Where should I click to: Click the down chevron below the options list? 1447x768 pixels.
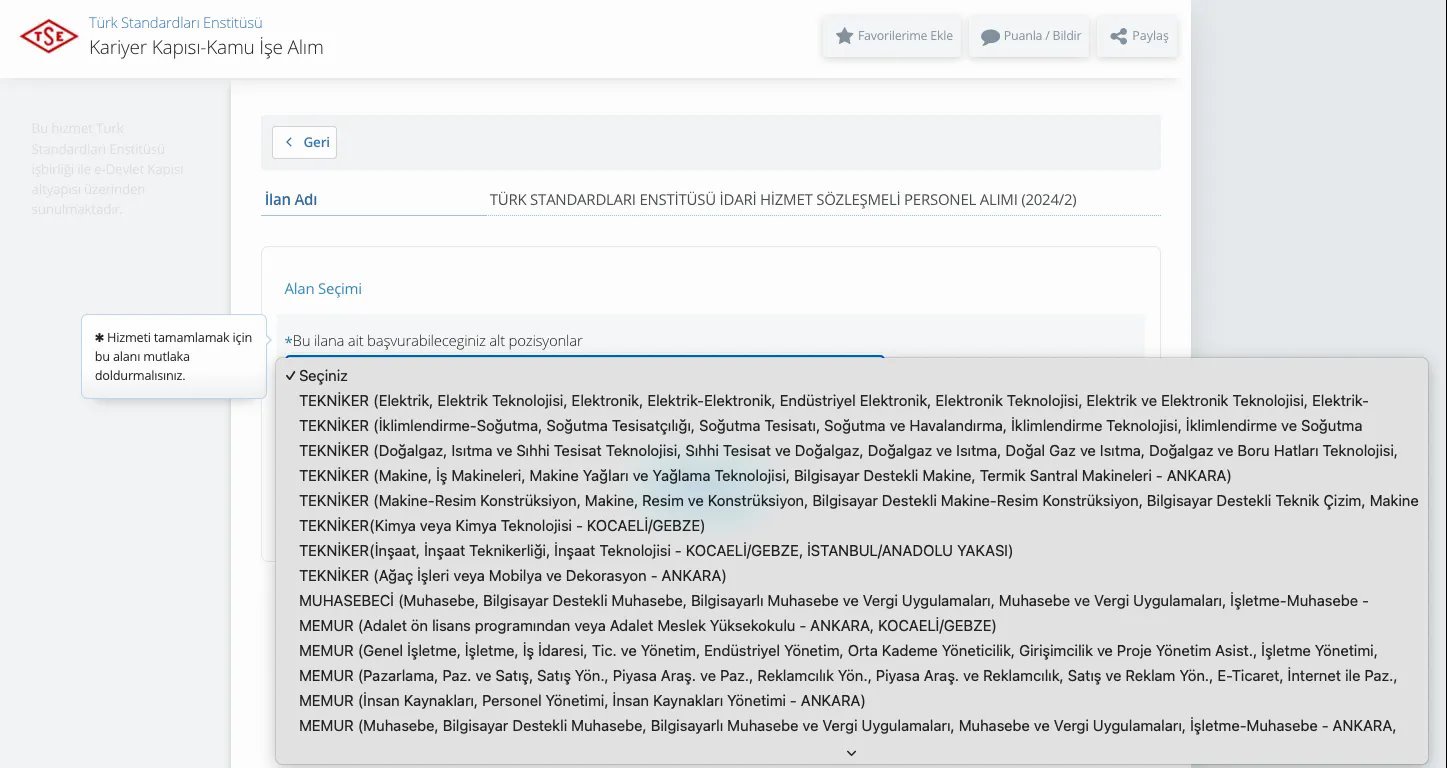click(850, 752)
